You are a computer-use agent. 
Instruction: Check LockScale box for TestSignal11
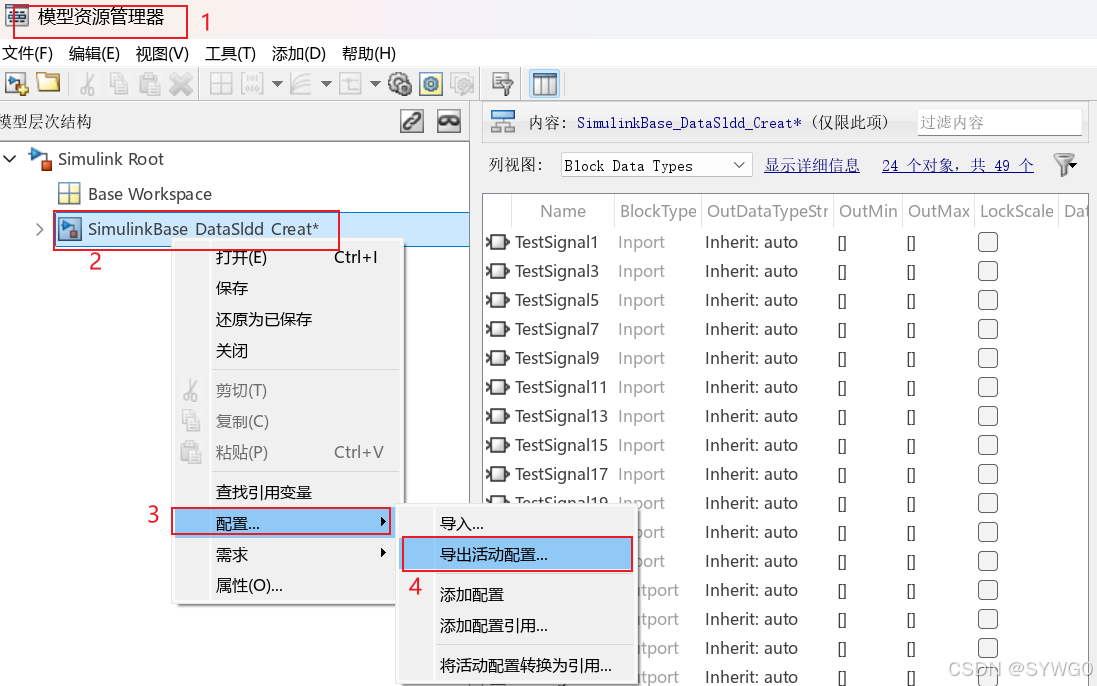(x=988, y=387)
